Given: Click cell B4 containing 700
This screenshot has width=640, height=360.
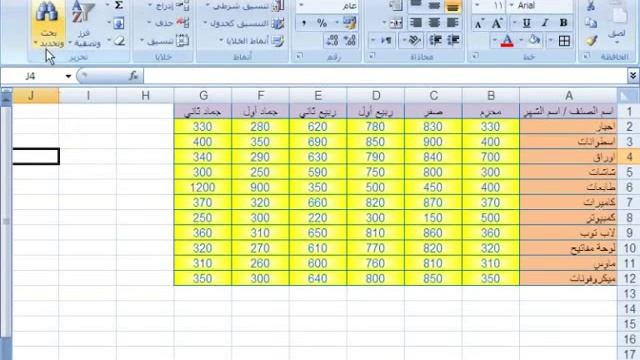Looking at the screenshot, I should tap(491, 157).
